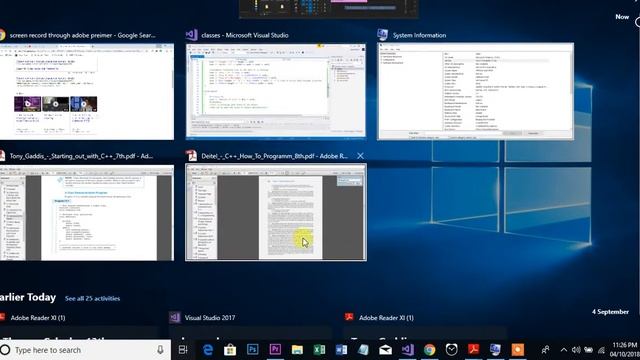Click the orange recorder icon on taskbar

tap(518, 350)
